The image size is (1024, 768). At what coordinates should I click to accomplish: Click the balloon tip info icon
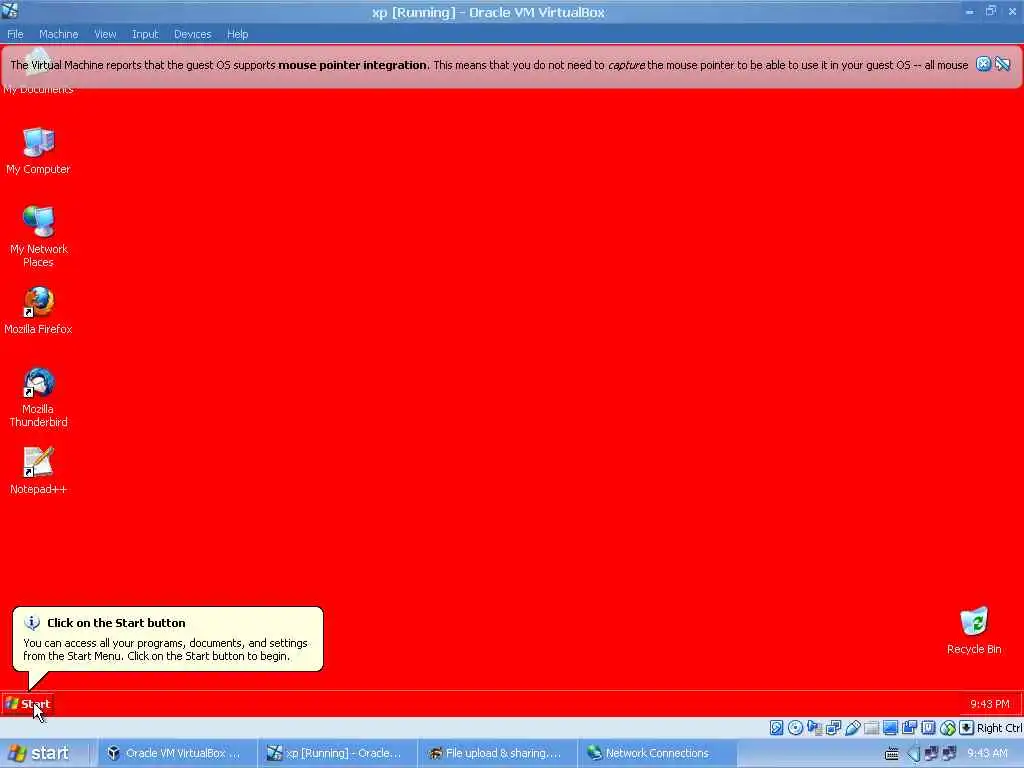click(x=32, y=623)
